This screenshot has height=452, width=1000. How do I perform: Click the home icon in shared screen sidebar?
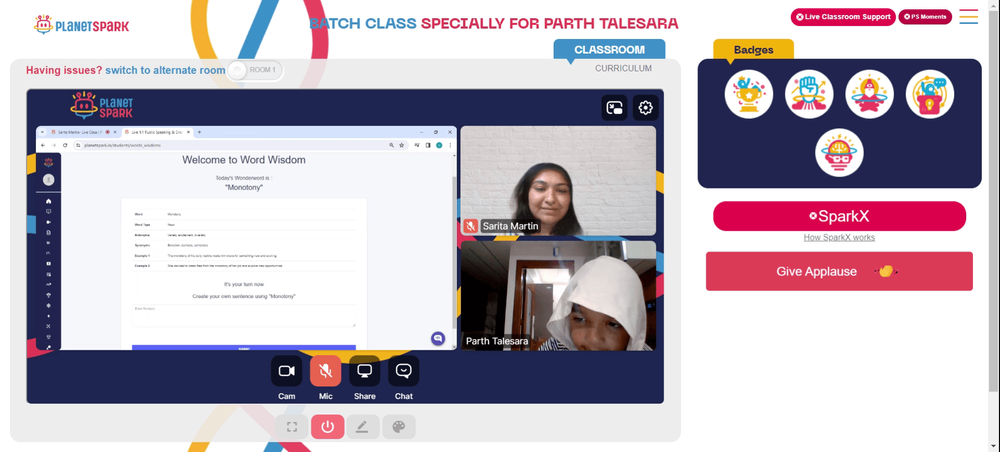coord(48,201)
